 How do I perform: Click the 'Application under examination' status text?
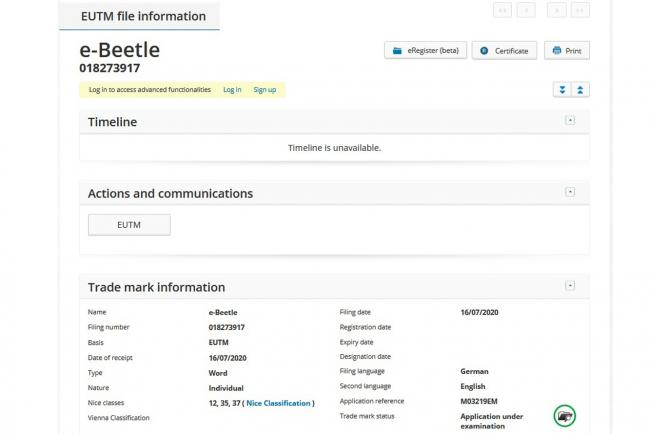point(492,421)
